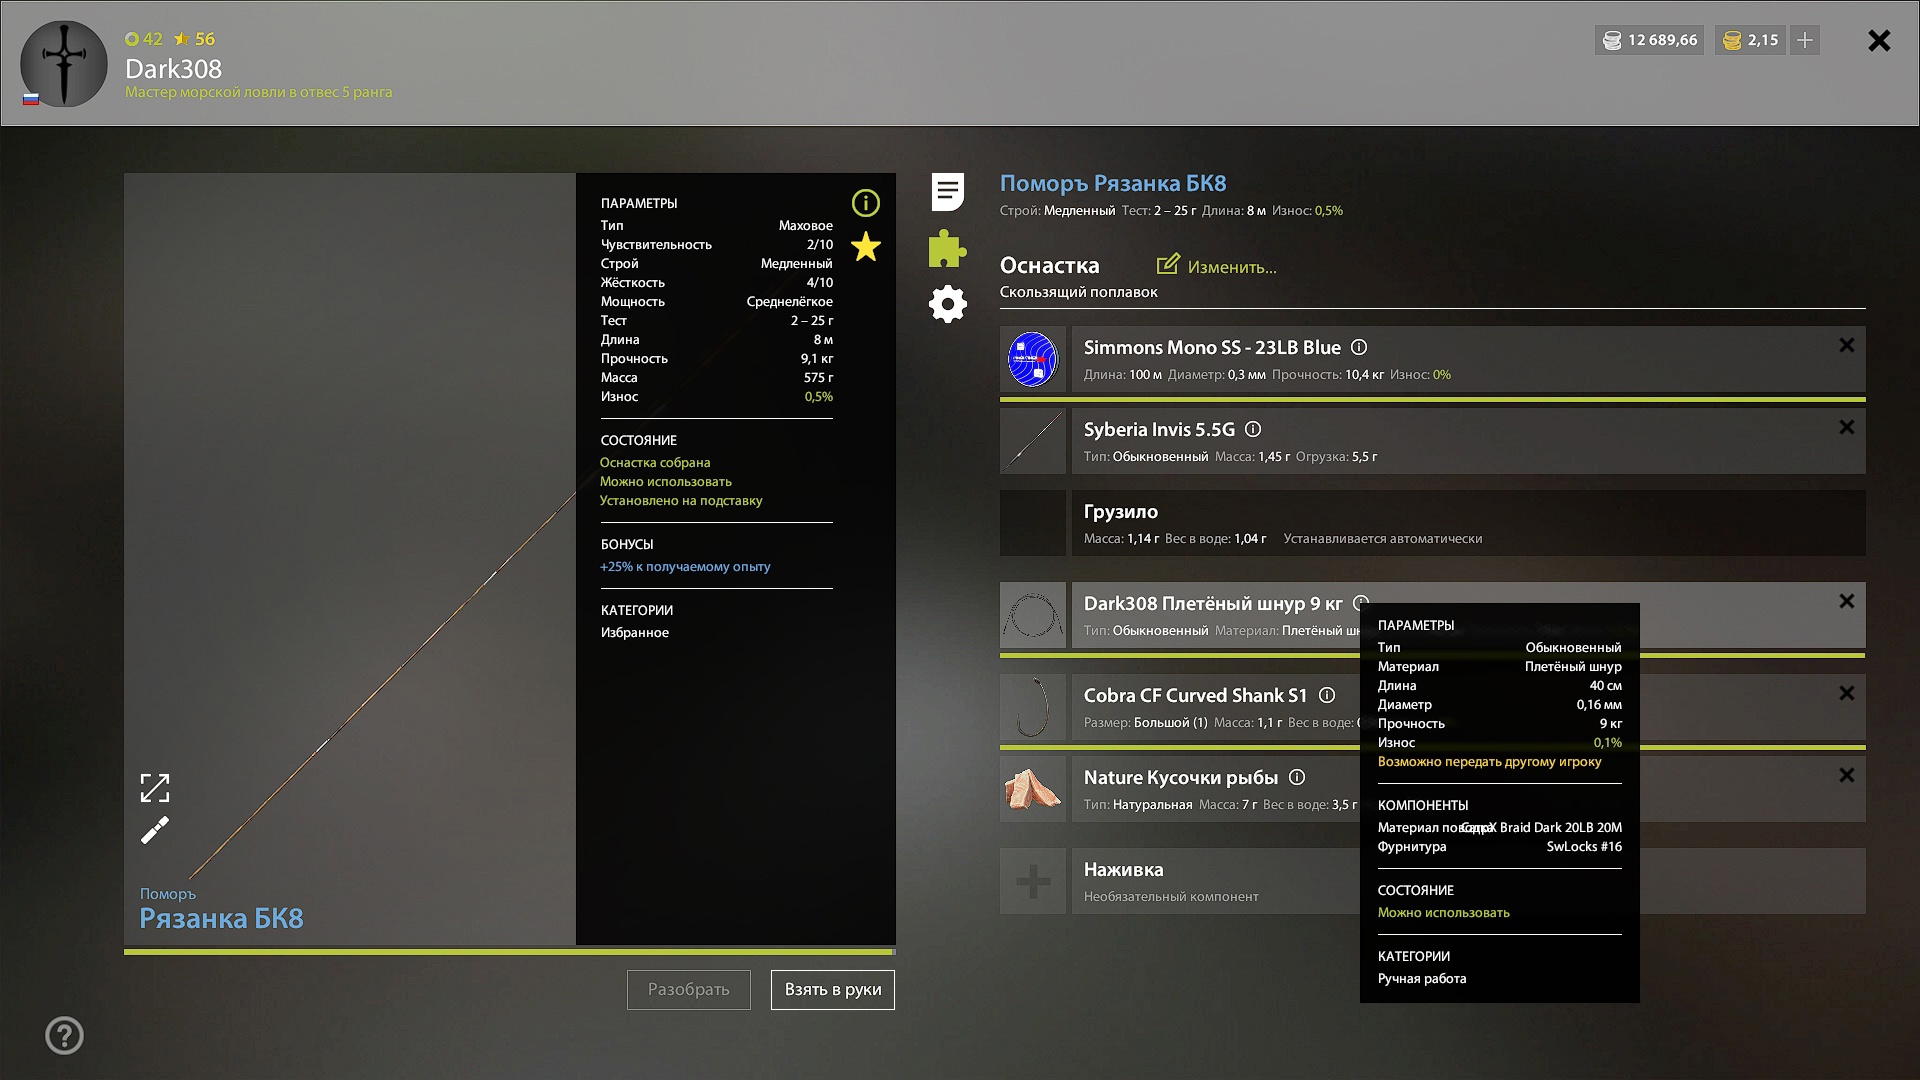Remove Simmons Mono SS line from rig
The width and height of the screenshot is (1920, 1080).
[1847, 345]
